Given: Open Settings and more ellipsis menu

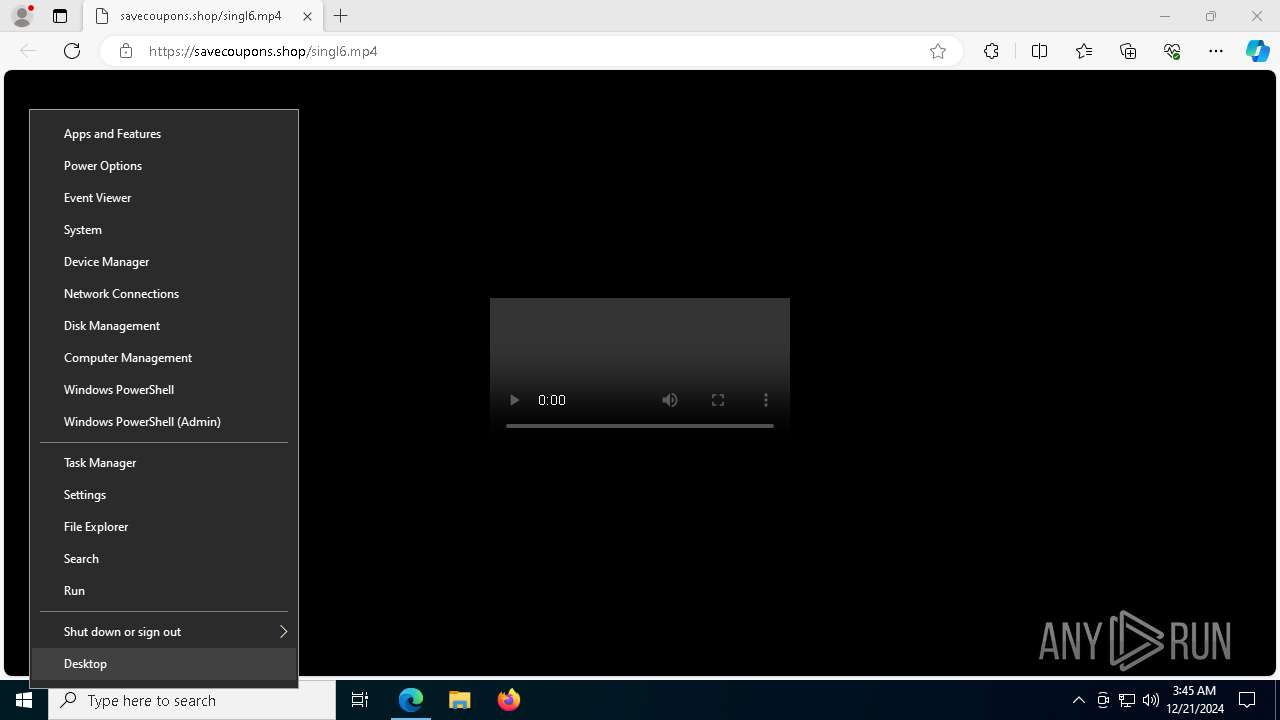Looking at the screenshot, I should (x=1216, y=51).
